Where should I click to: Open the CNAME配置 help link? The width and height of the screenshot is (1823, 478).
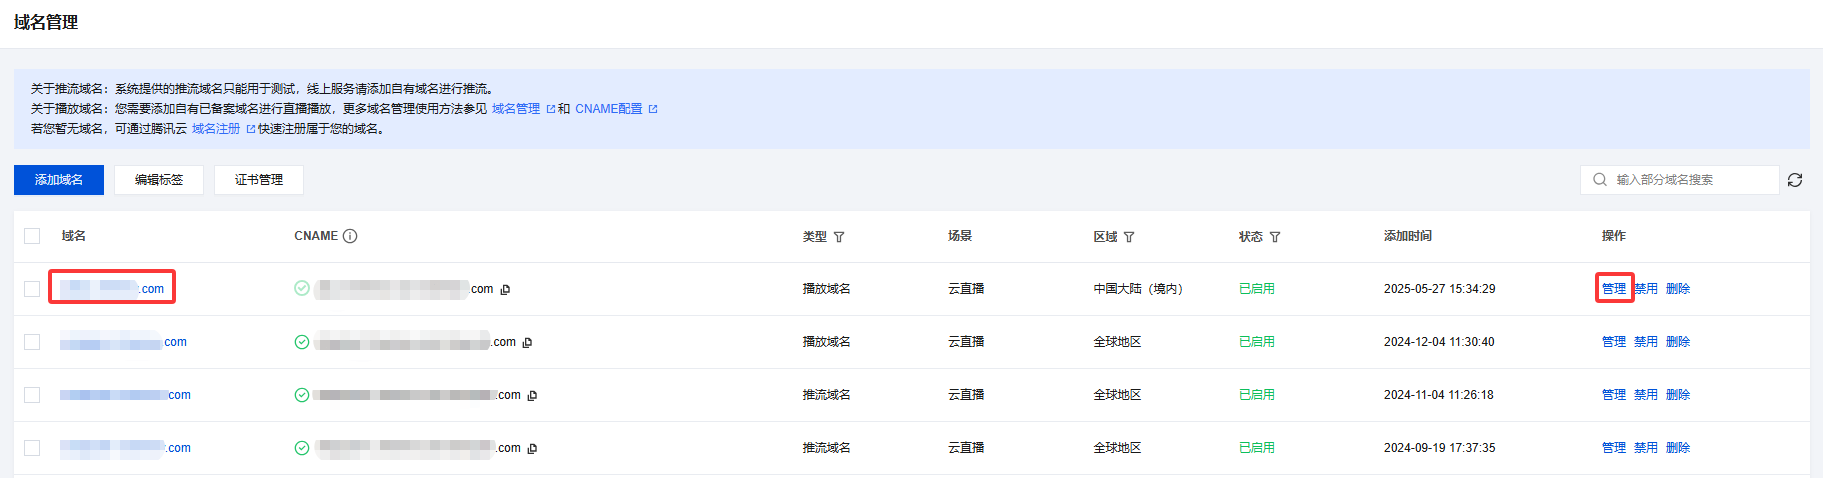(x=609, y=109)
